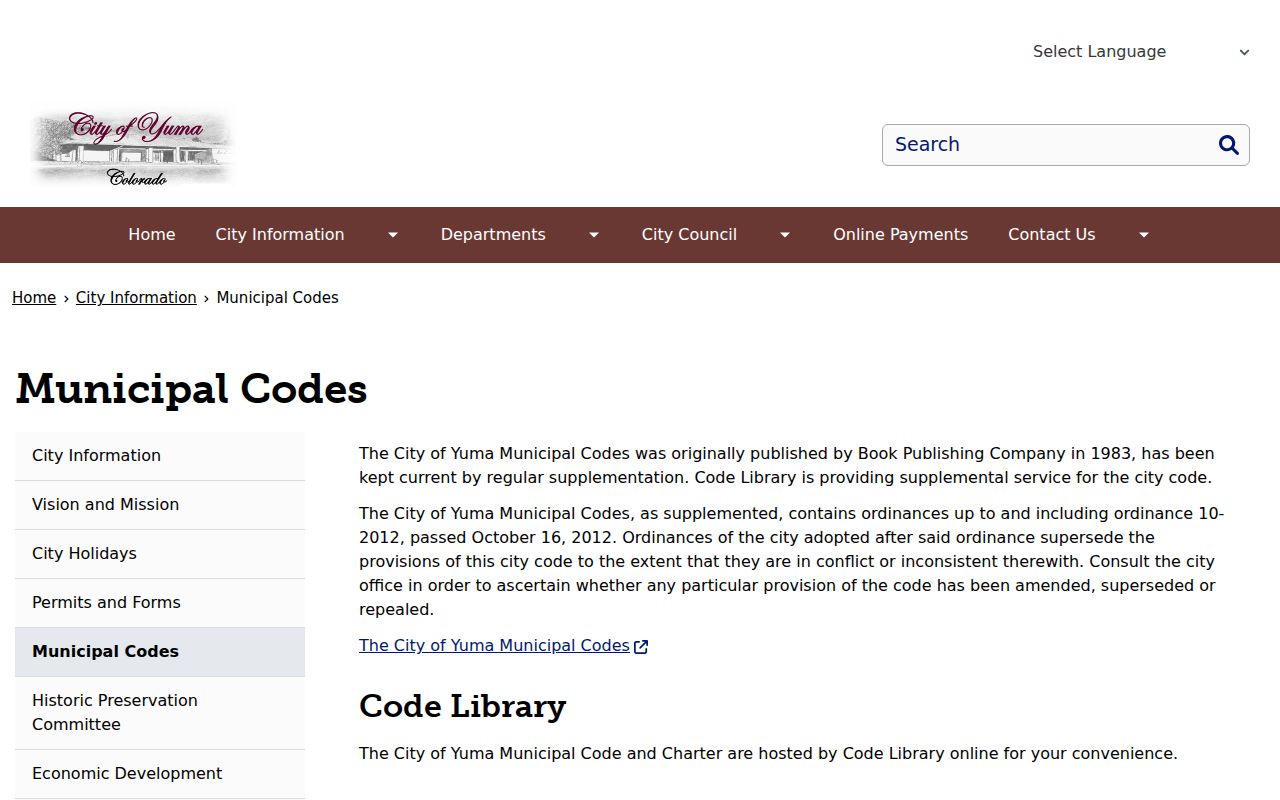This screenshot has width=1280, height=800.
Task: Open the Select Language dropdown
Action: point(1141,52)
